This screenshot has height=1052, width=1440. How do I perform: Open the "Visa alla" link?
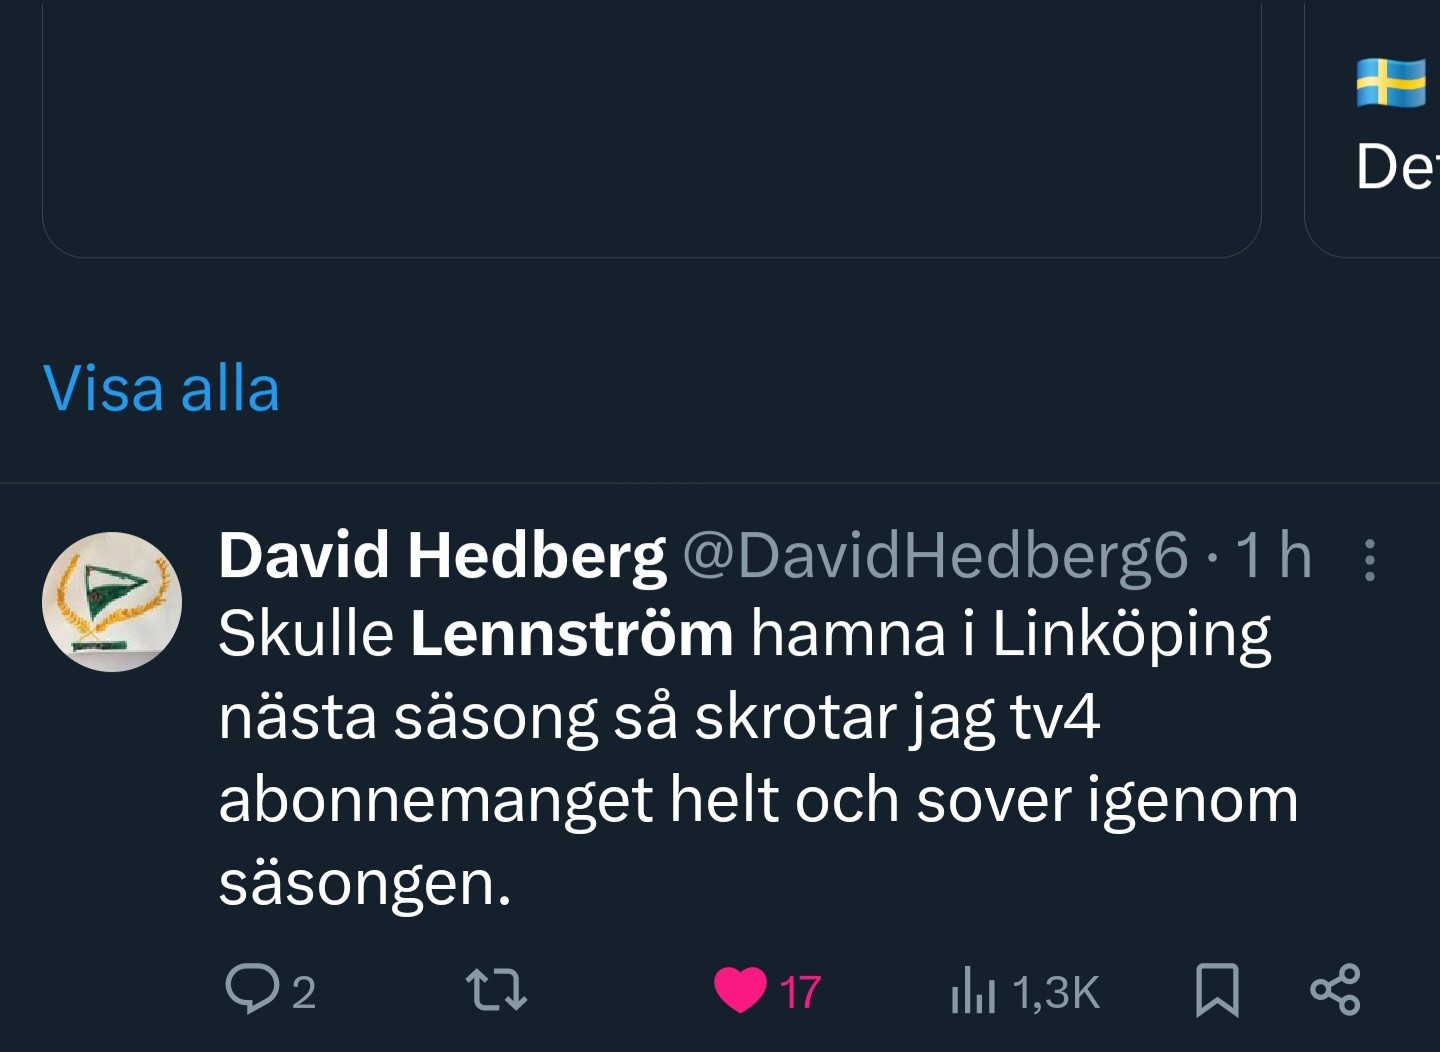point(161,388)
